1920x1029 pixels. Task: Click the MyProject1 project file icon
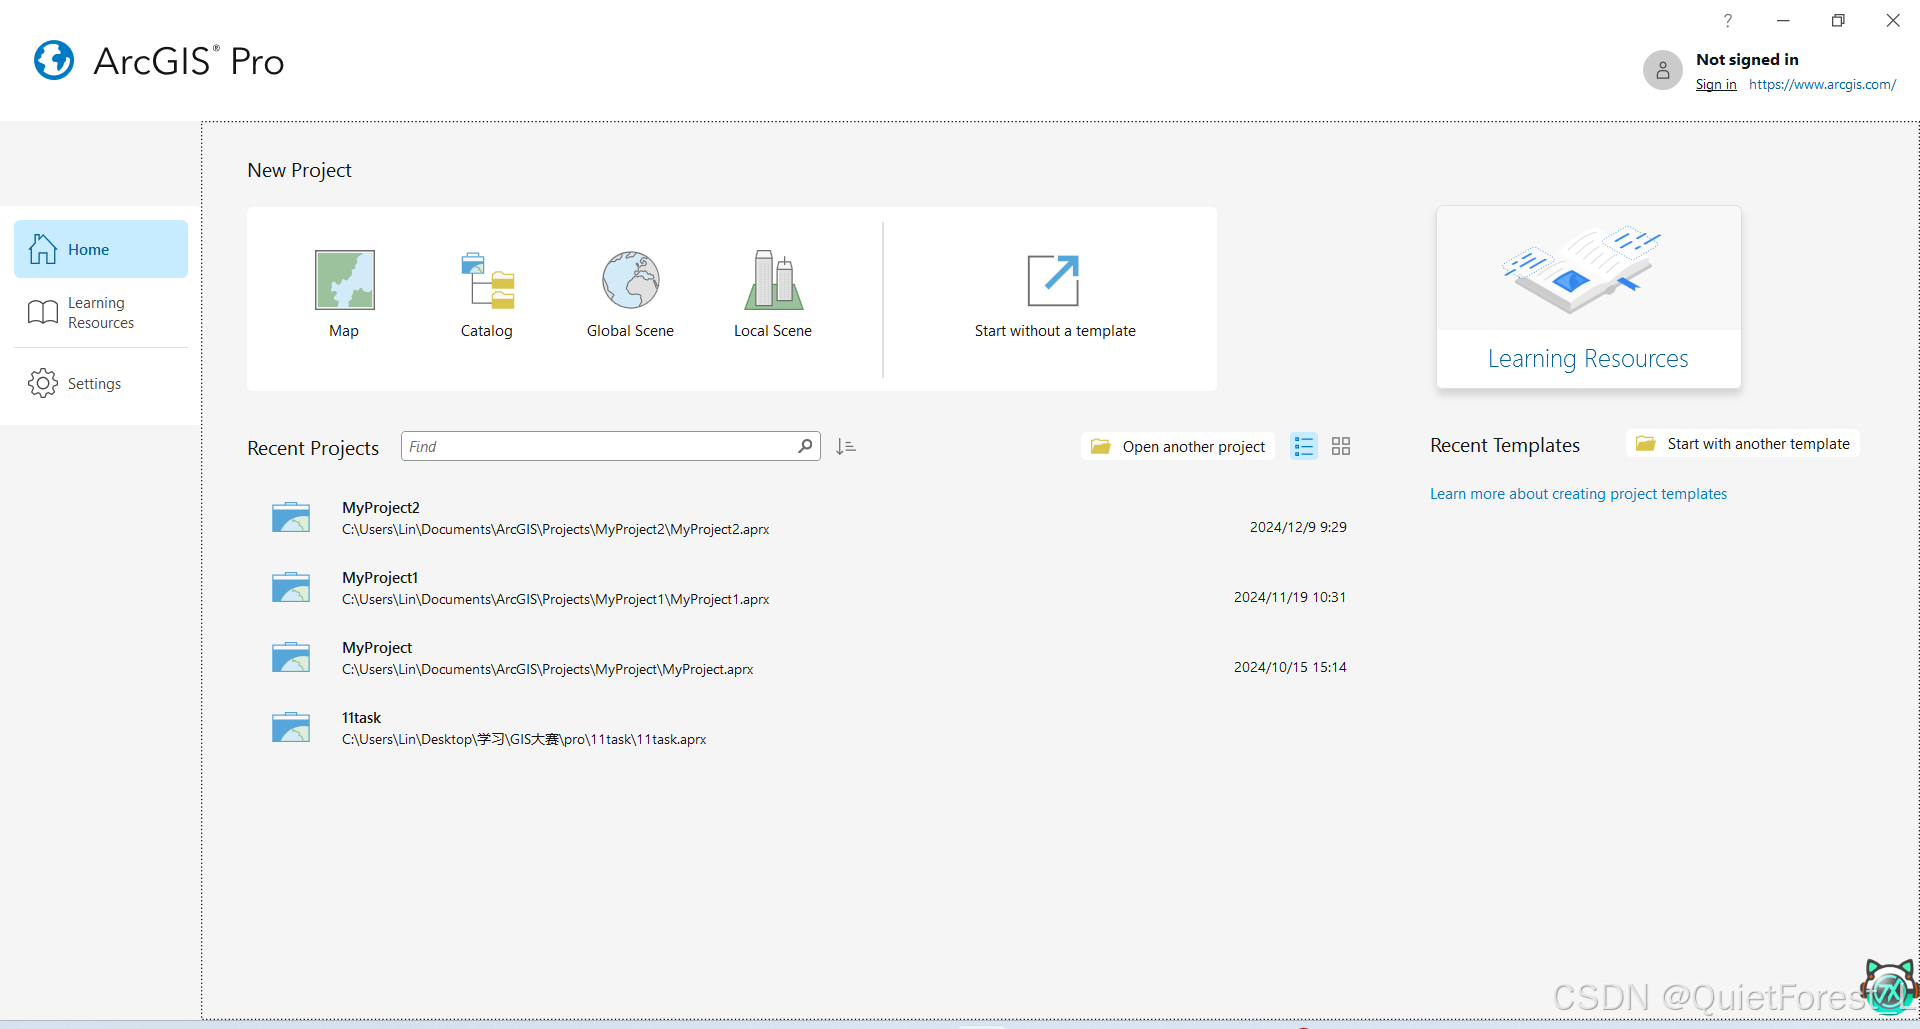pyautogui.click(x=291, y=587)
